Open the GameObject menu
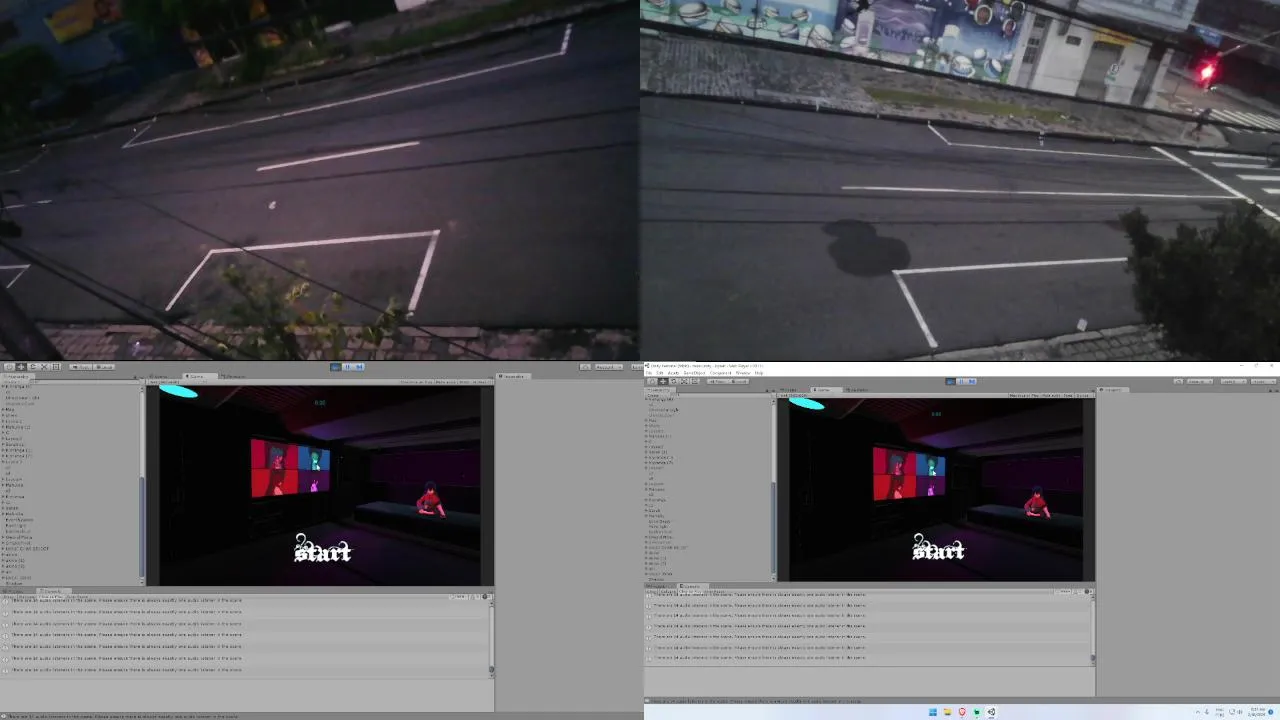Viewport: 1280px width, 720px height. (695, 372)
